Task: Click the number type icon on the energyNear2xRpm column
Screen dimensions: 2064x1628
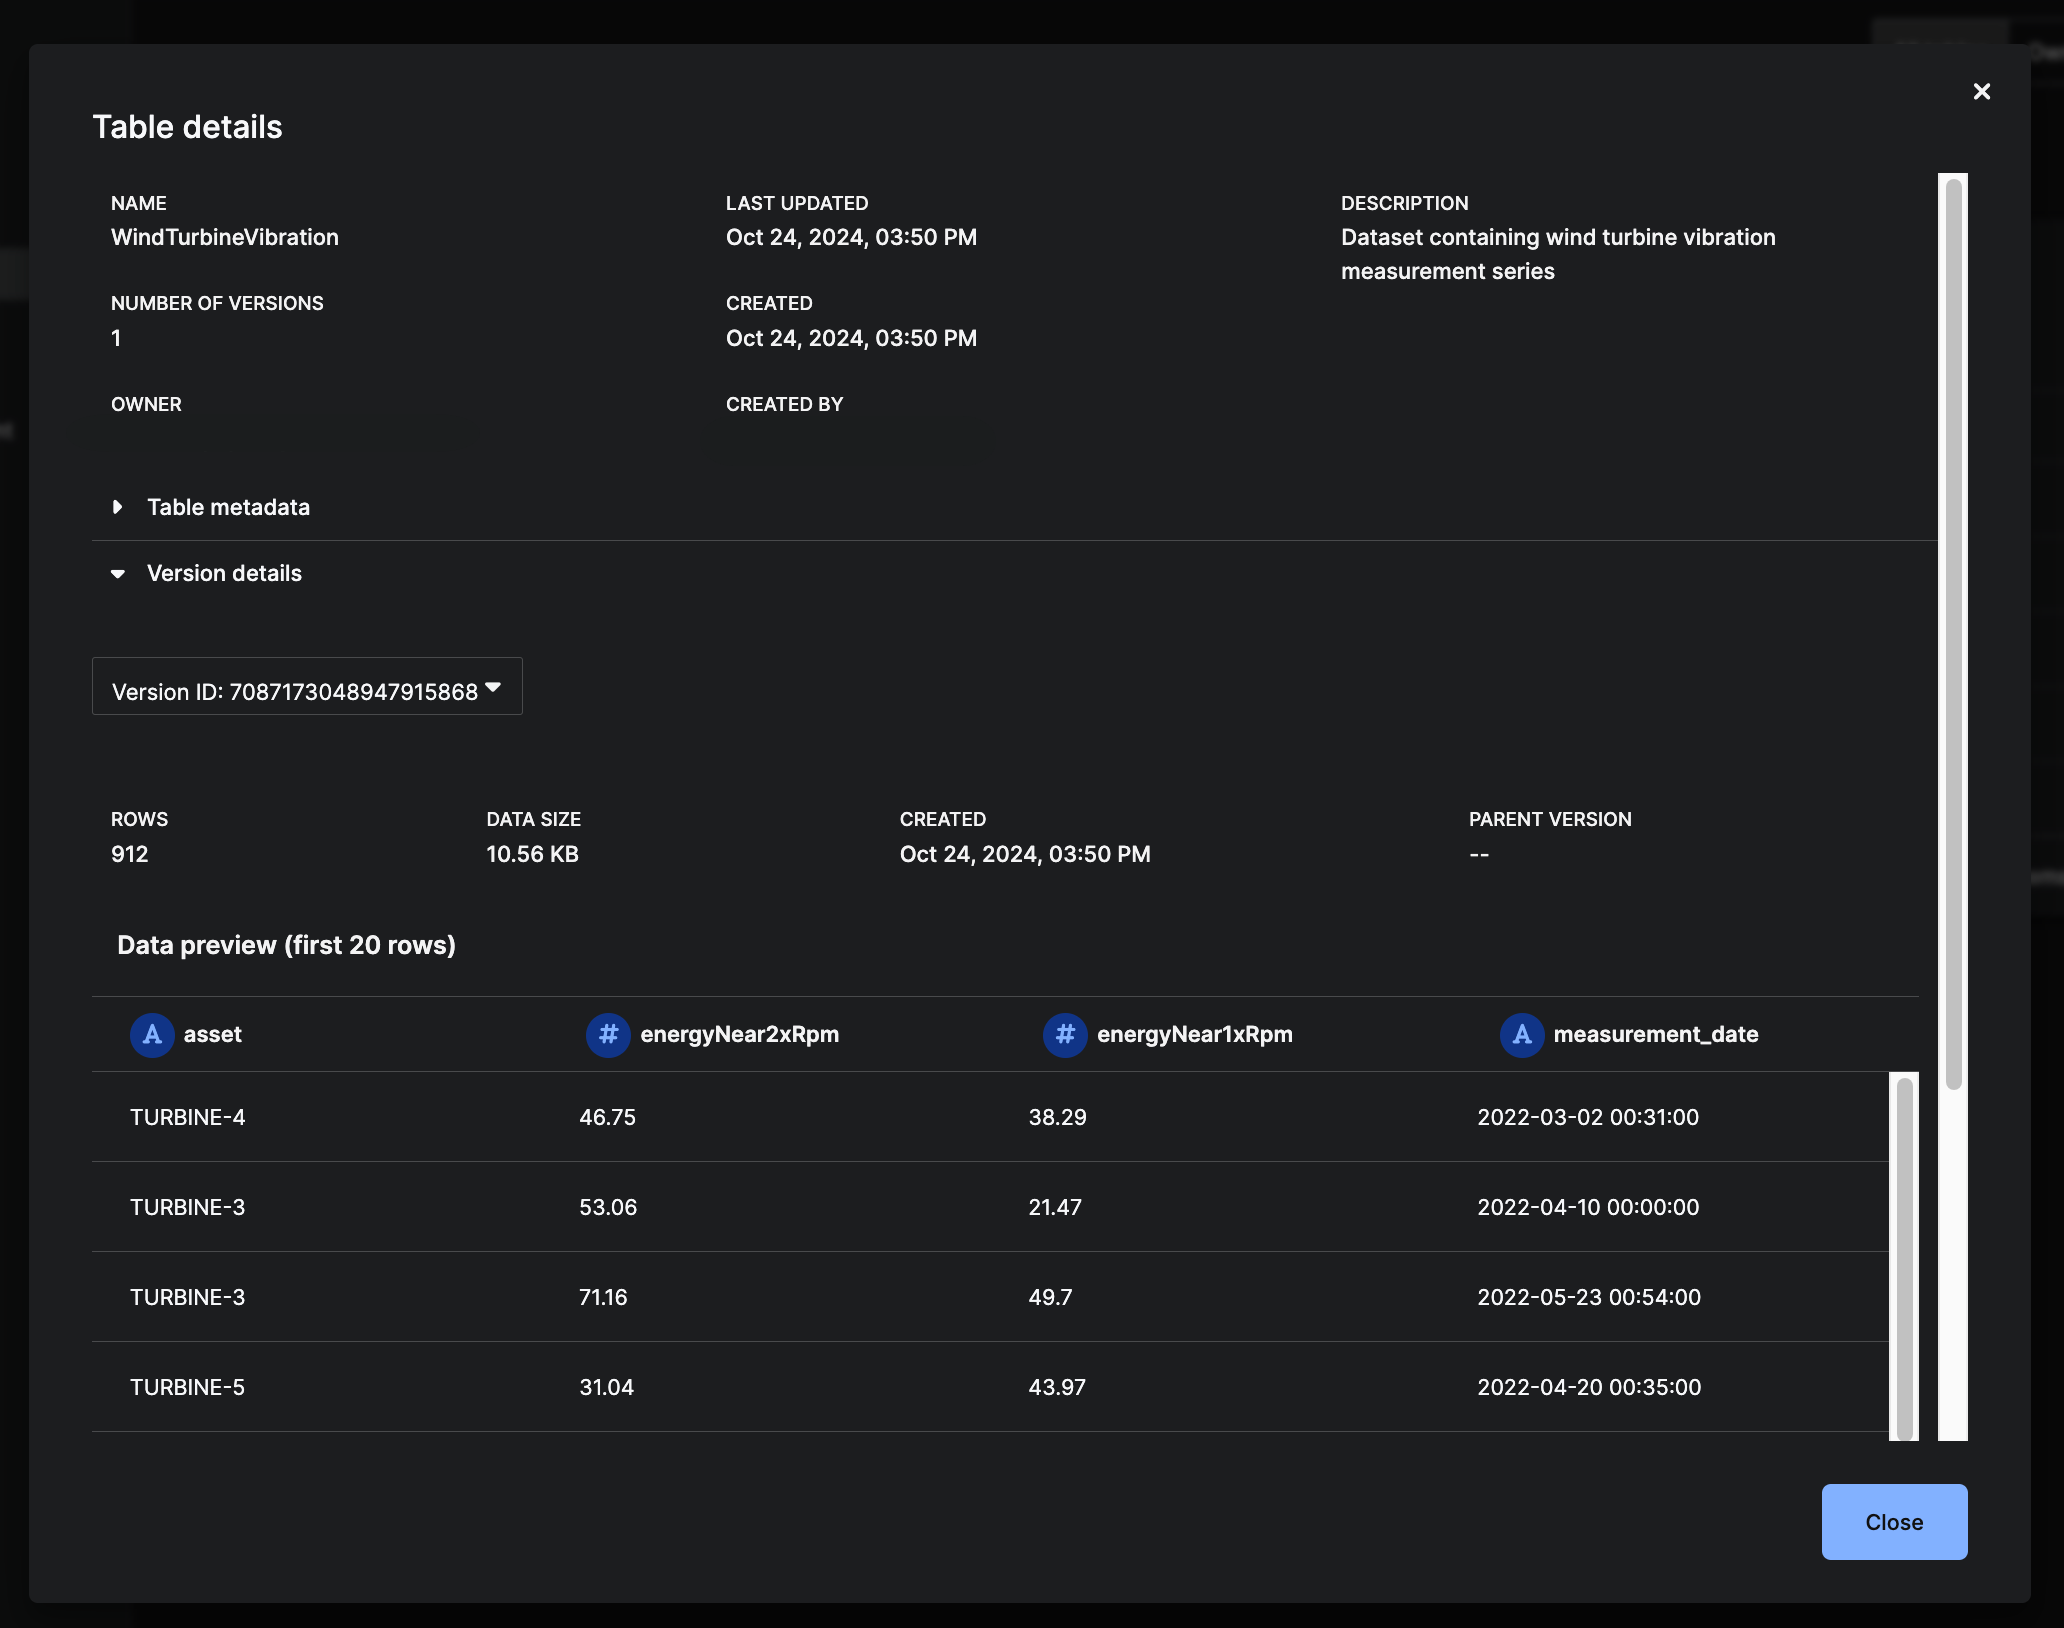Action: (608, 1034)
